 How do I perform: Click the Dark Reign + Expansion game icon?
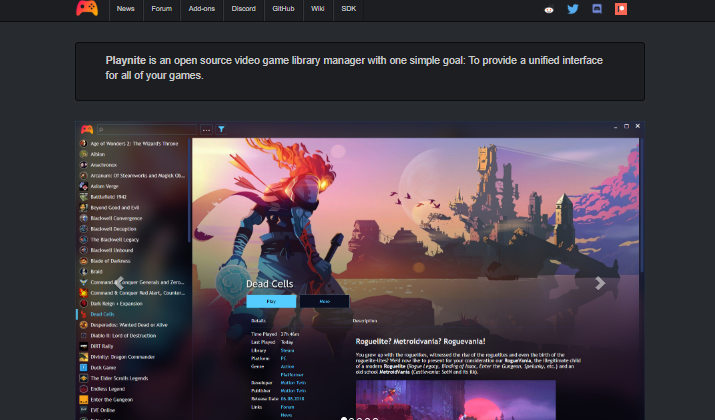[83, 304]
